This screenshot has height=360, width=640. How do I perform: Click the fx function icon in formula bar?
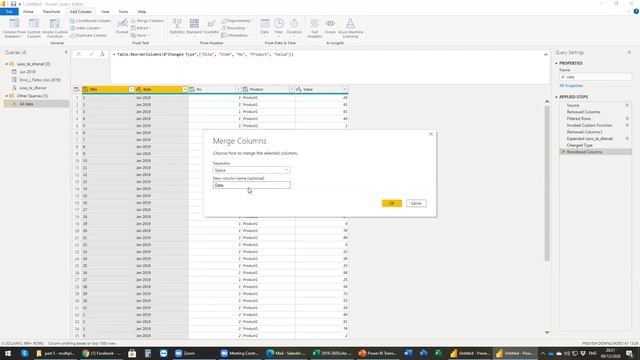click(x=102, y=54)
